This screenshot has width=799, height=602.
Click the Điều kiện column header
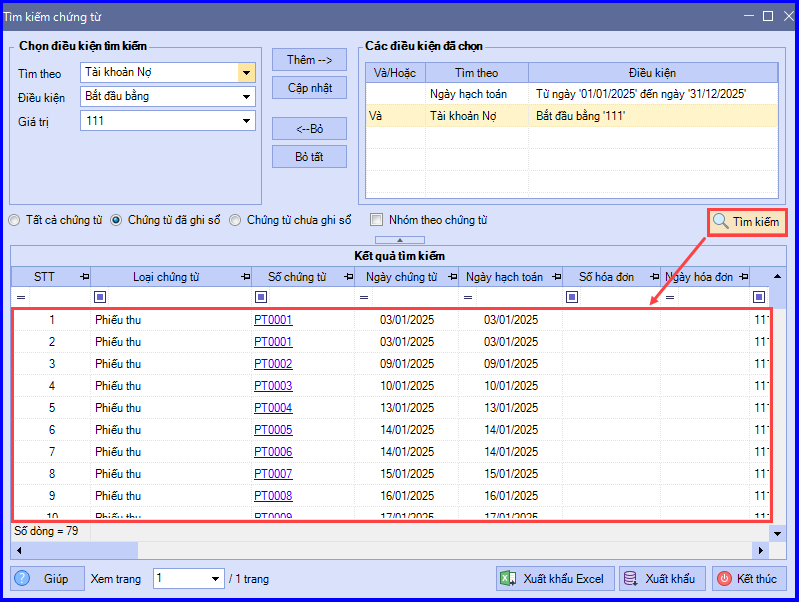[x=653, y=73]
